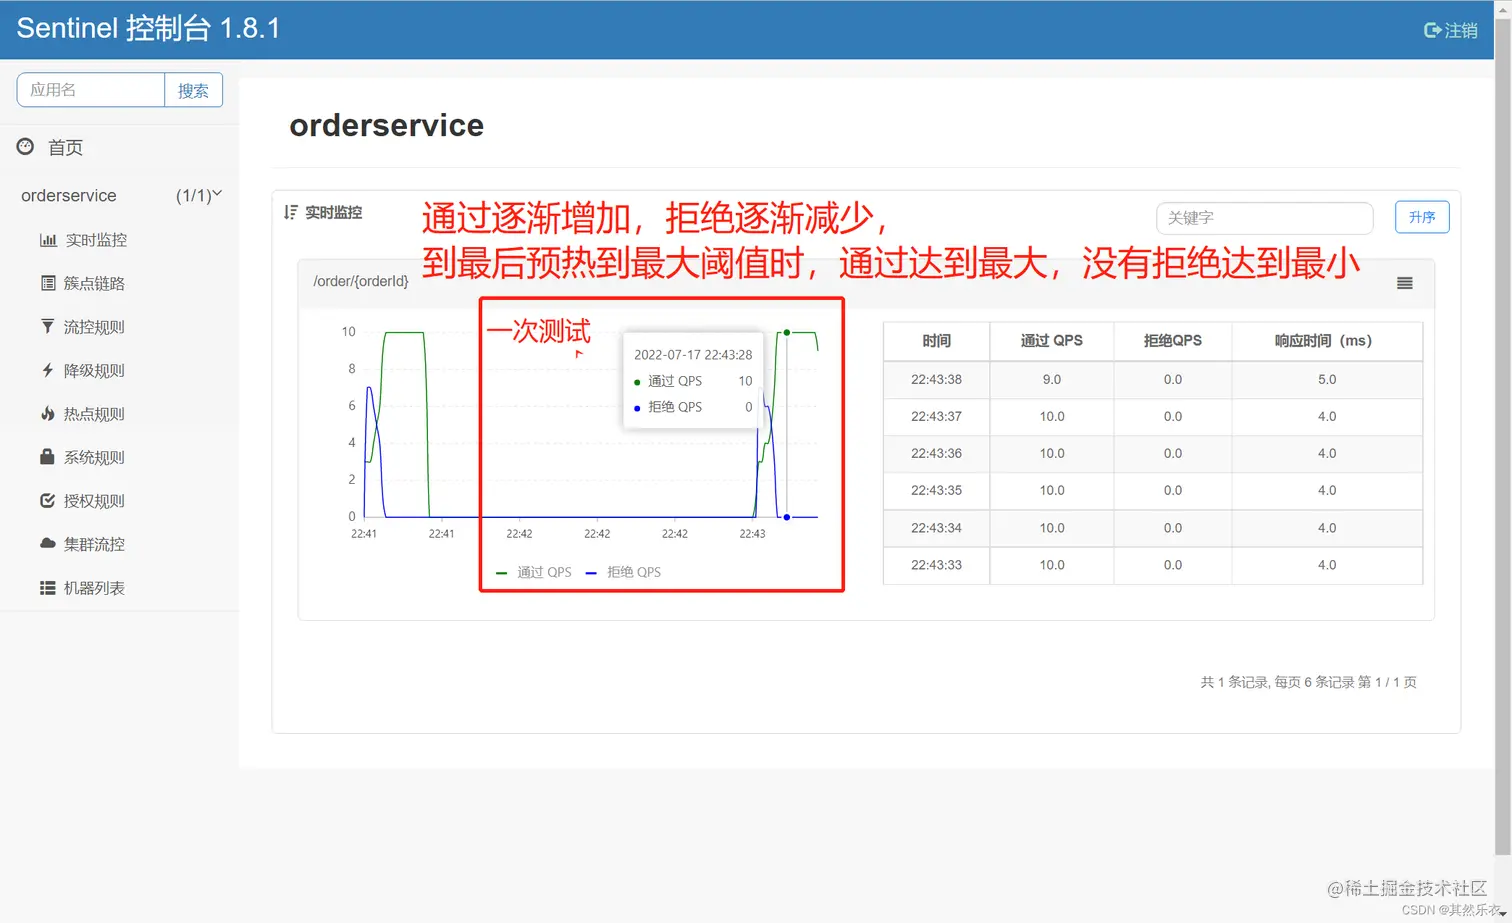The image size is (1512, 923).
Task: Click the lightning icon beside 降级规则
Action: [x=47, y=370]
